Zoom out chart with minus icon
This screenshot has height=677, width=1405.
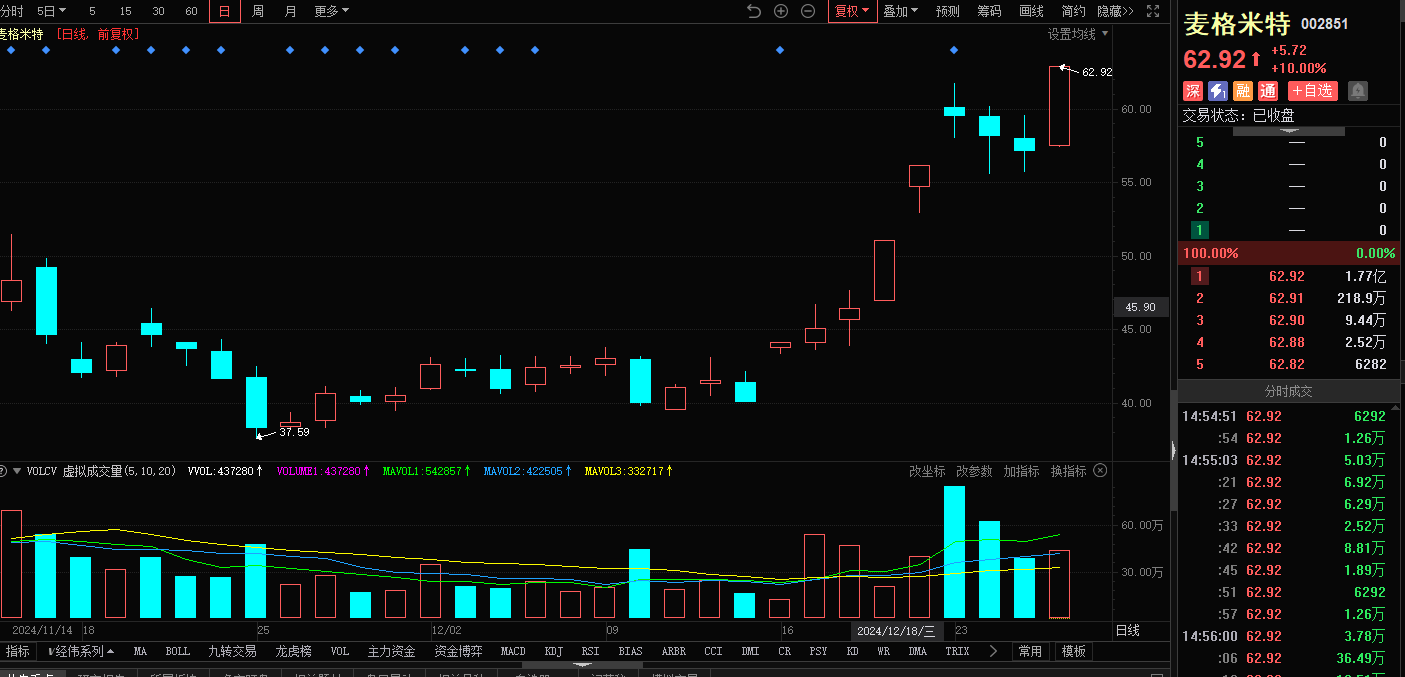tap(808, 11)
